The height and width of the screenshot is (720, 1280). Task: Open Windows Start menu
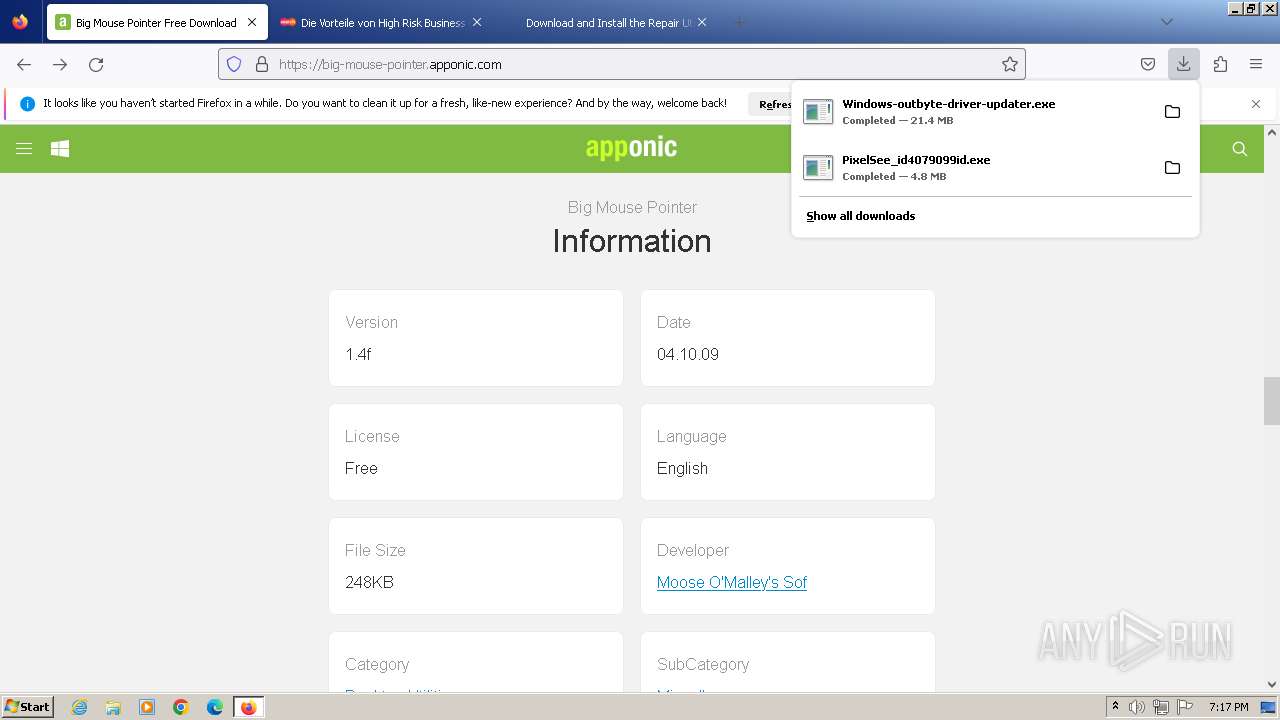click(x=27, y=707)
